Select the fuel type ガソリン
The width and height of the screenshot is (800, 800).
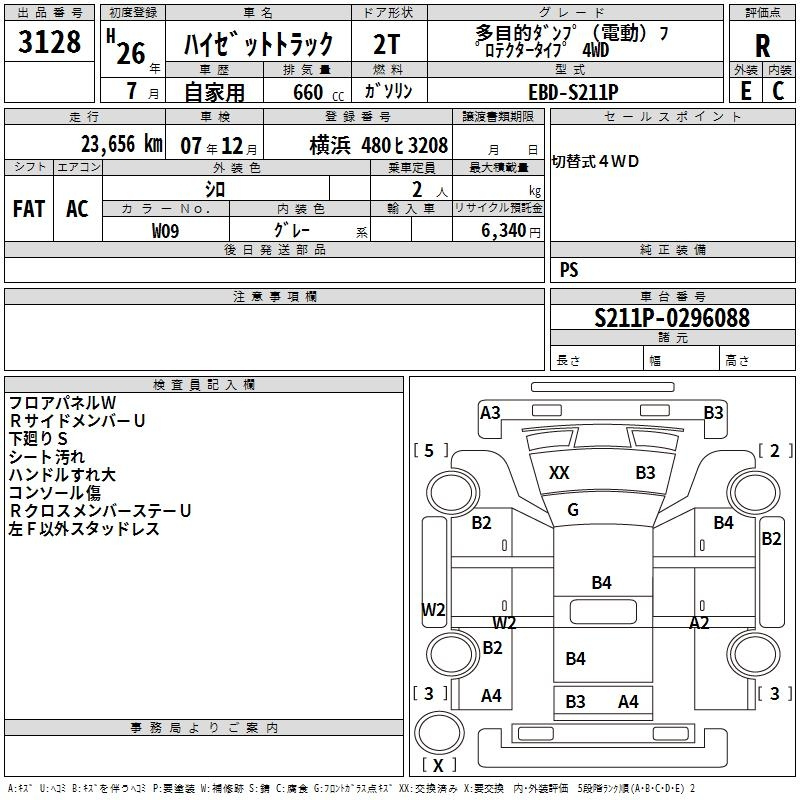point(388,91)
